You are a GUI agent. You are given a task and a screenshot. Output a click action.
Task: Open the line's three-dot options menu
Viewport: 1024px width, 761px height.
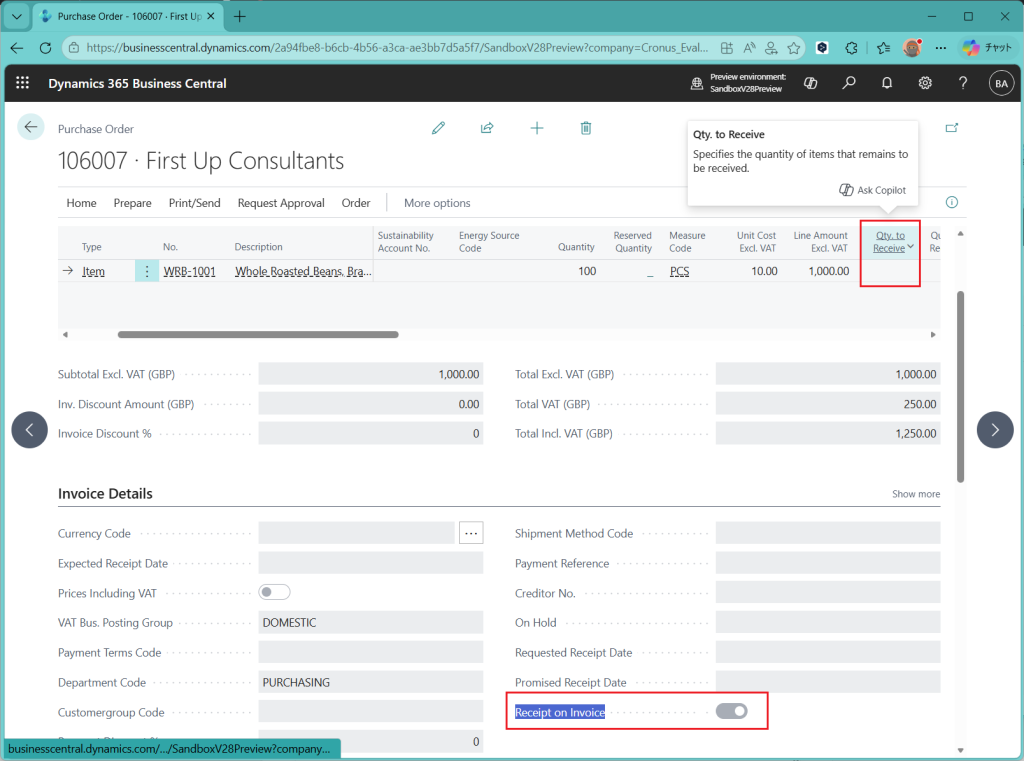click(x=147, y=271)
